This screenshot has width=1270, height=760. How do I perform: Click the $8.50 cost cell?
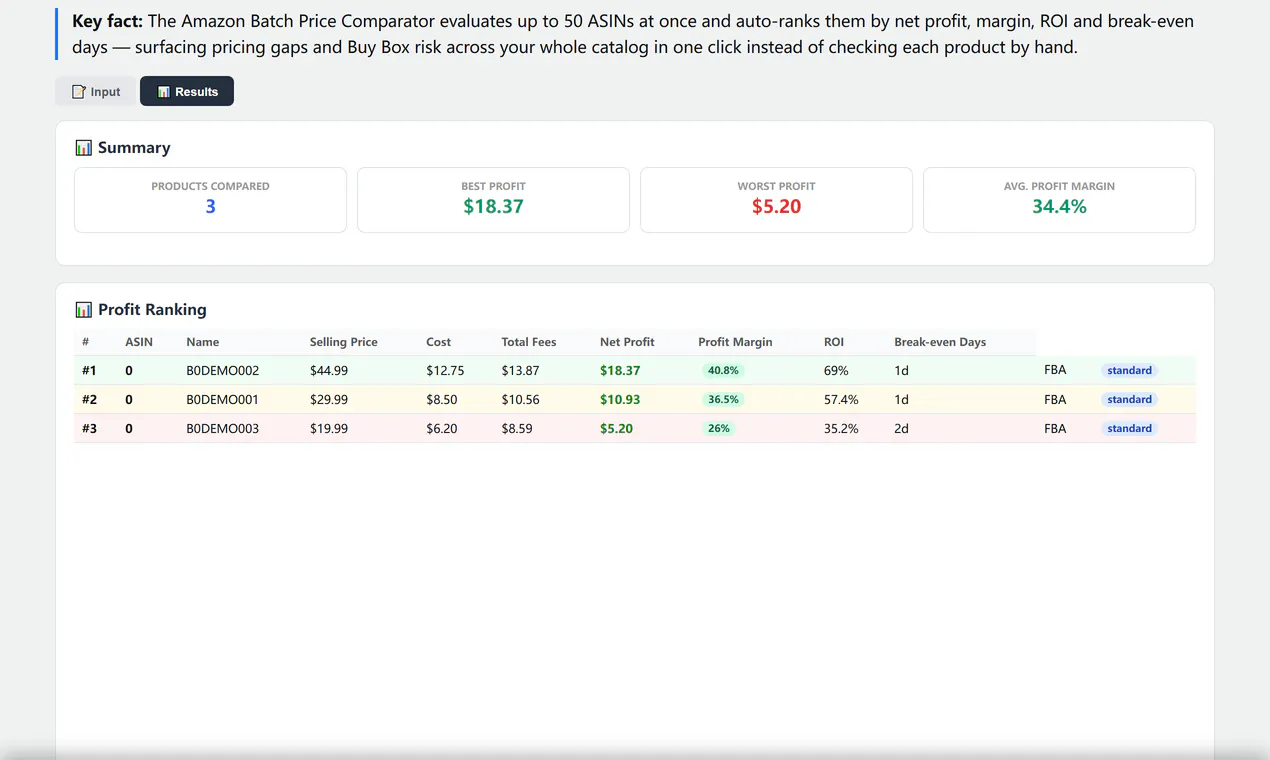point(441,400)
